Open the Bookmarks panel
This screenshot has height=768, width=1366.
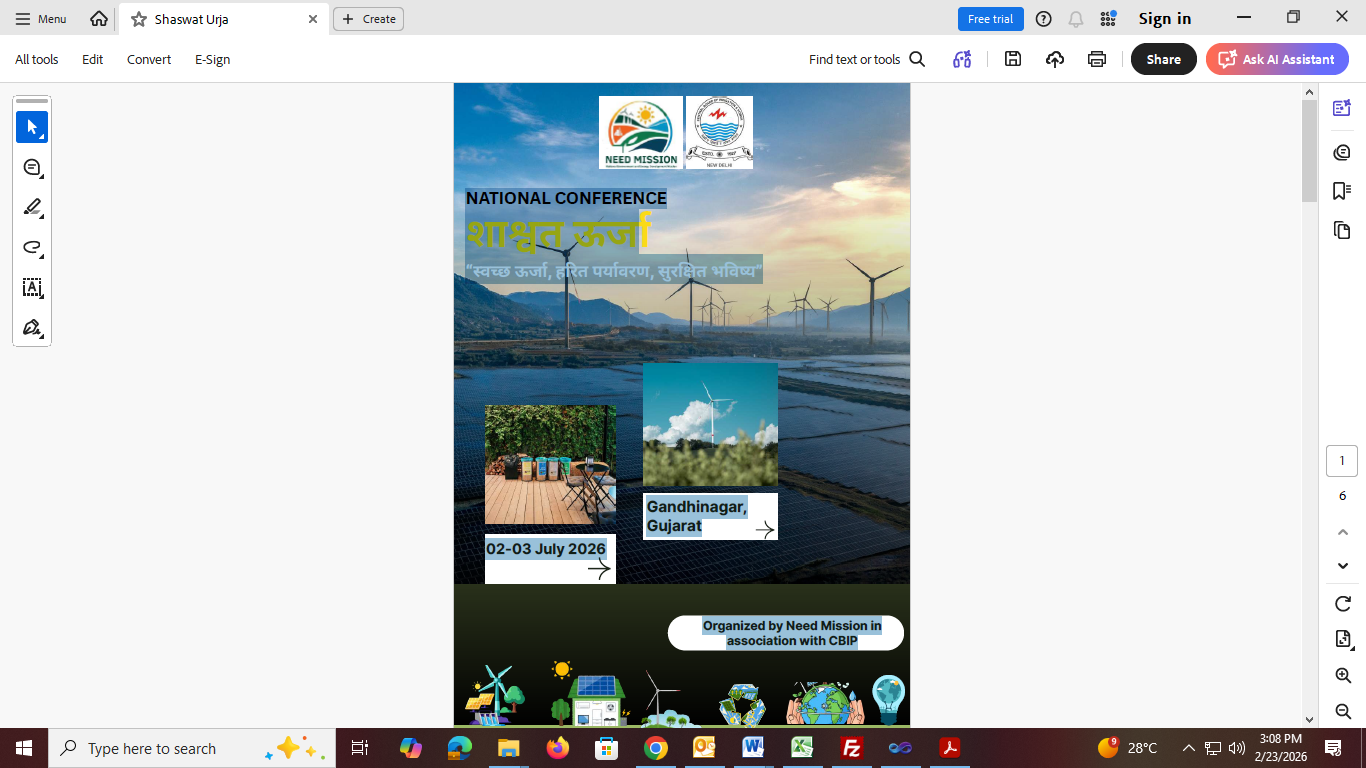coord(1342,191)
